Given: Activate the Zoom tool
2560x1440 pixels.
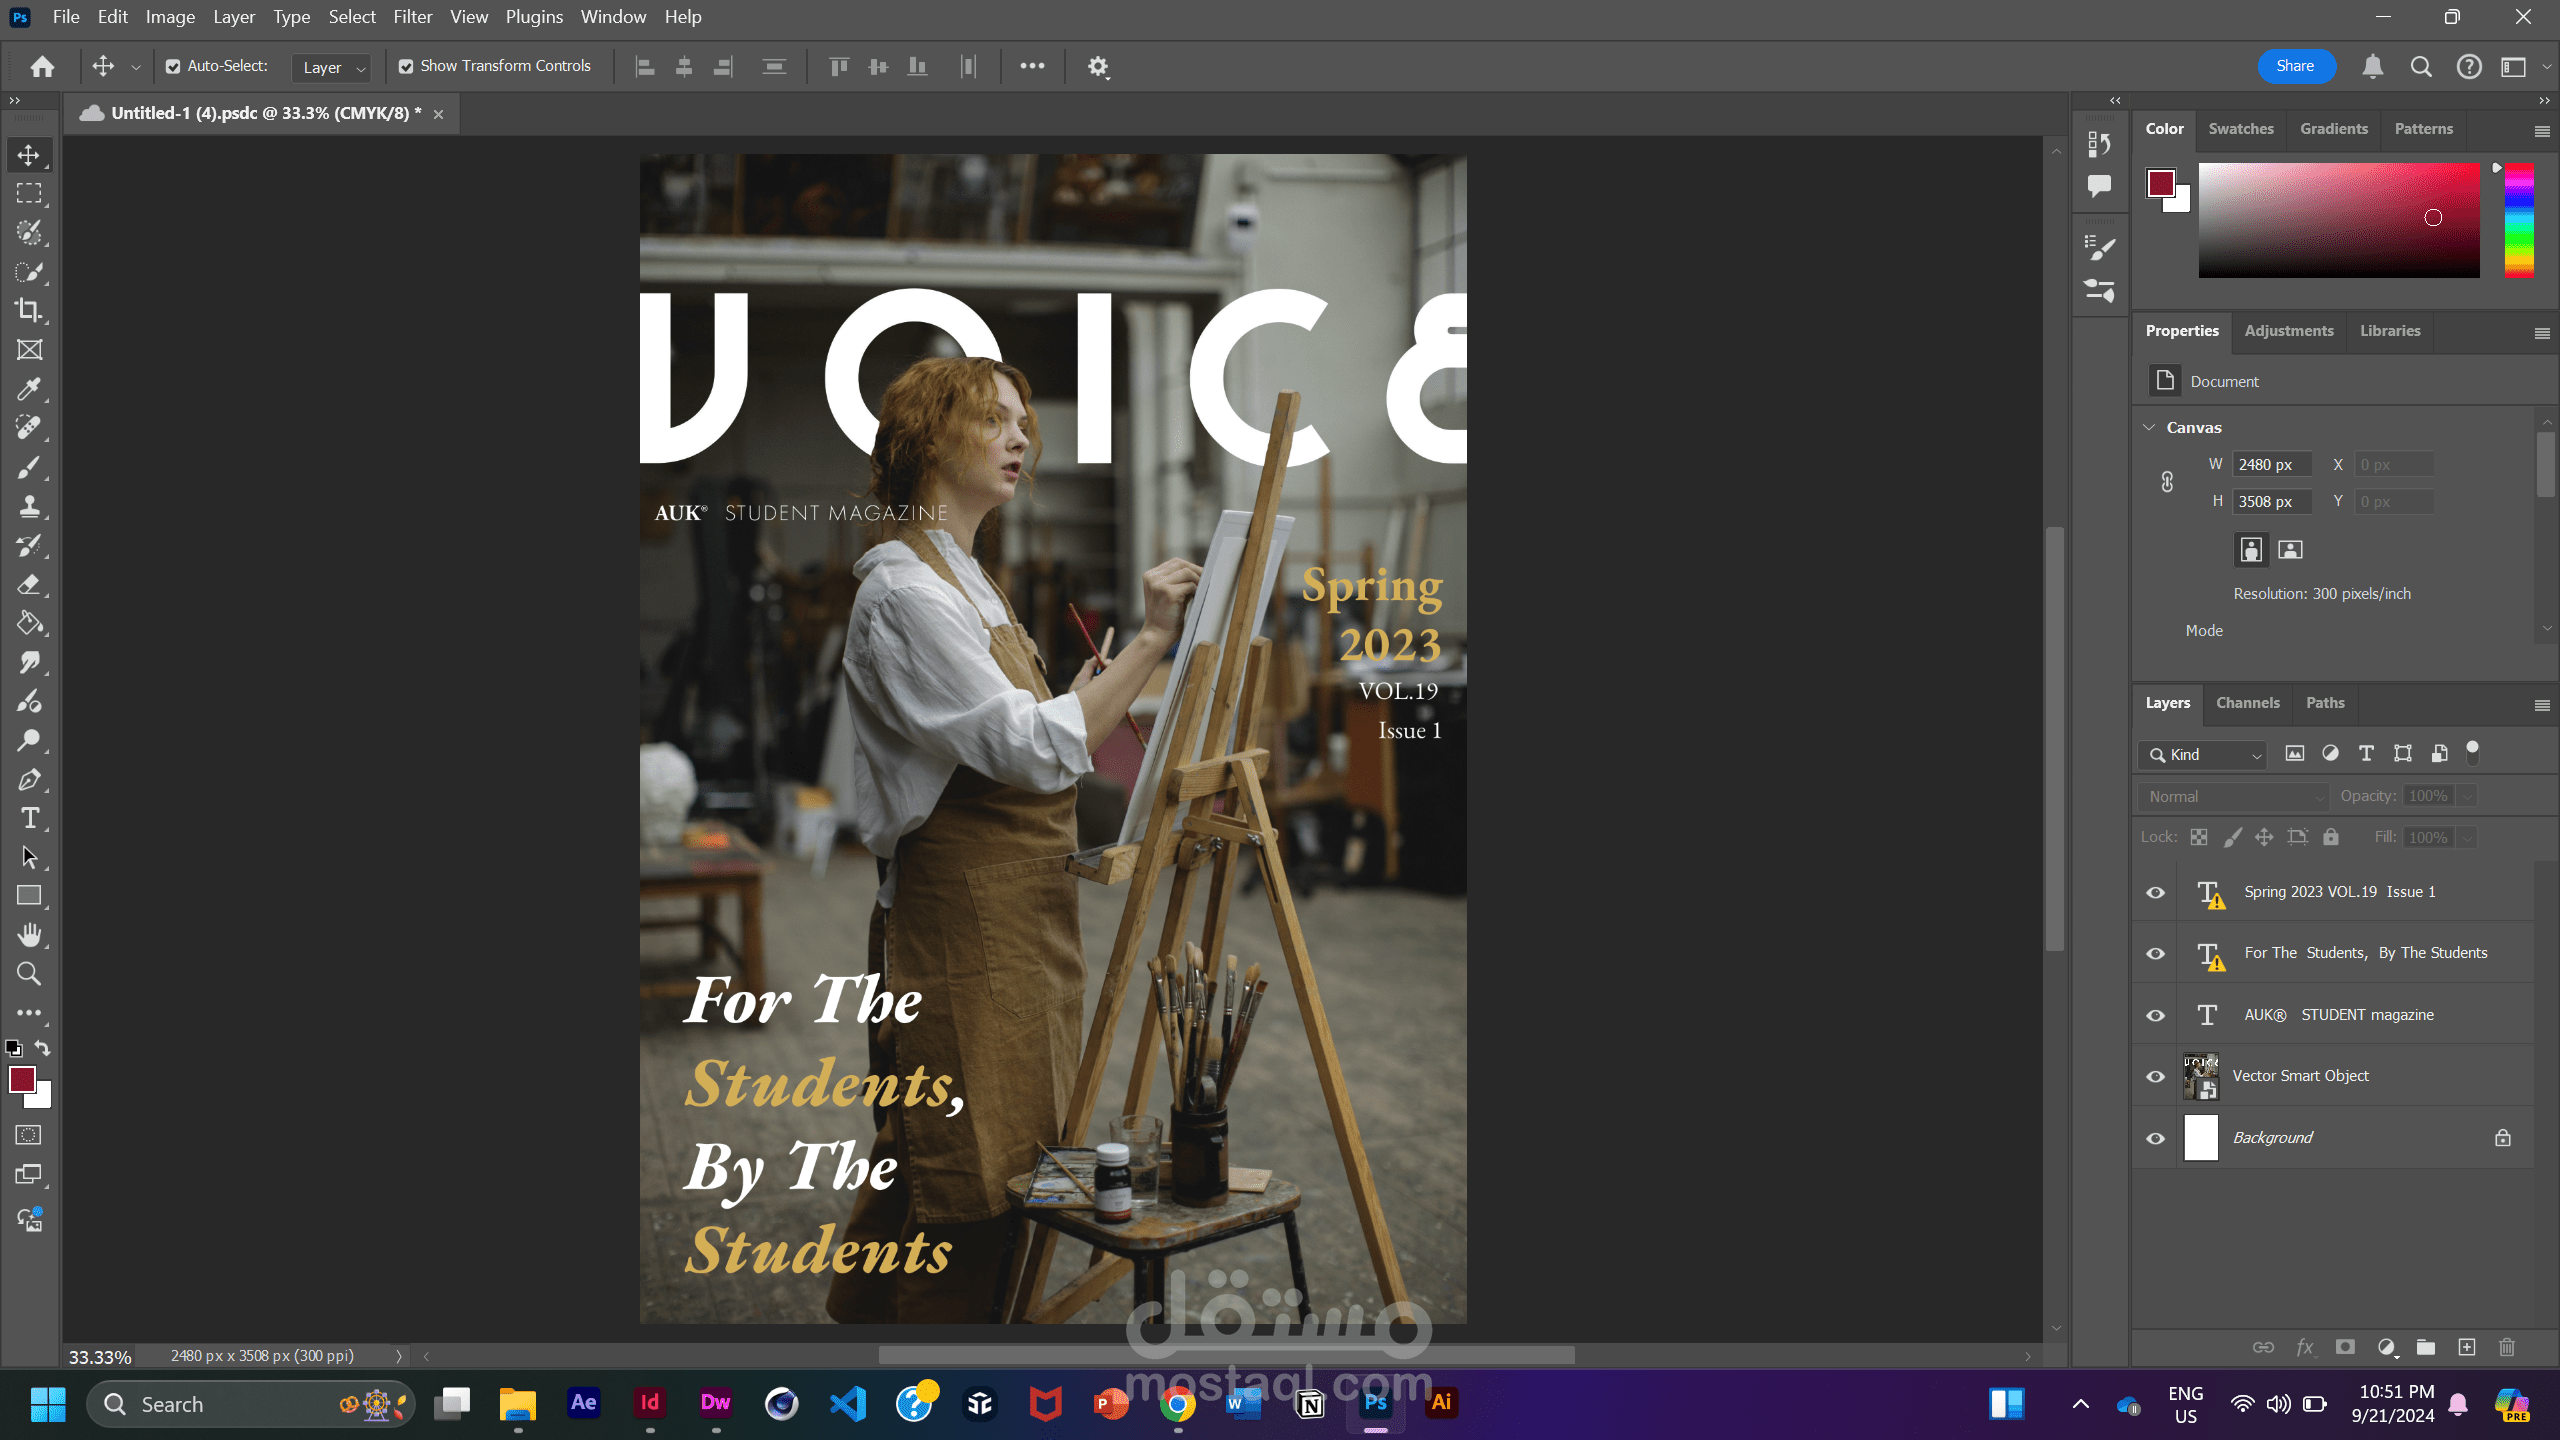Looking at the screenshot, I should coord(29,974).
